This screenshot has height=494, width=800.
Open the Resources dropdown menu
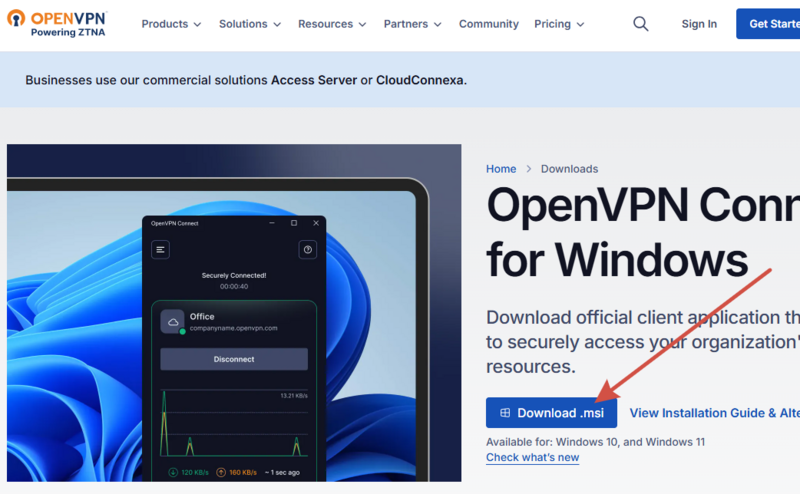pos(332,24)
